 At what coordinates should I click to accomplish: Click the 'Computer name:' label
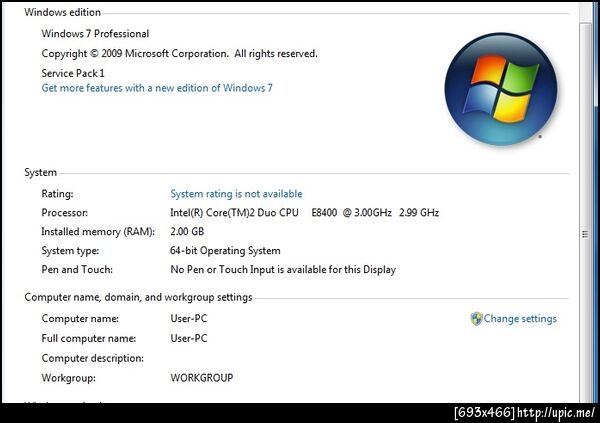[x=80, y=318]
